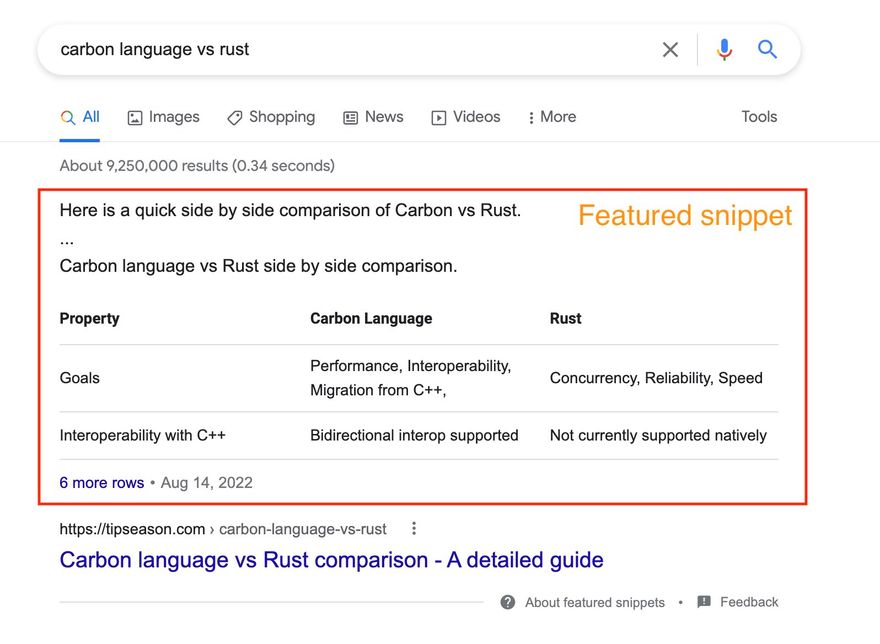Expand the 6 more rows link
880x644 pixels.
pyautogui.click(x=102, y=483)
